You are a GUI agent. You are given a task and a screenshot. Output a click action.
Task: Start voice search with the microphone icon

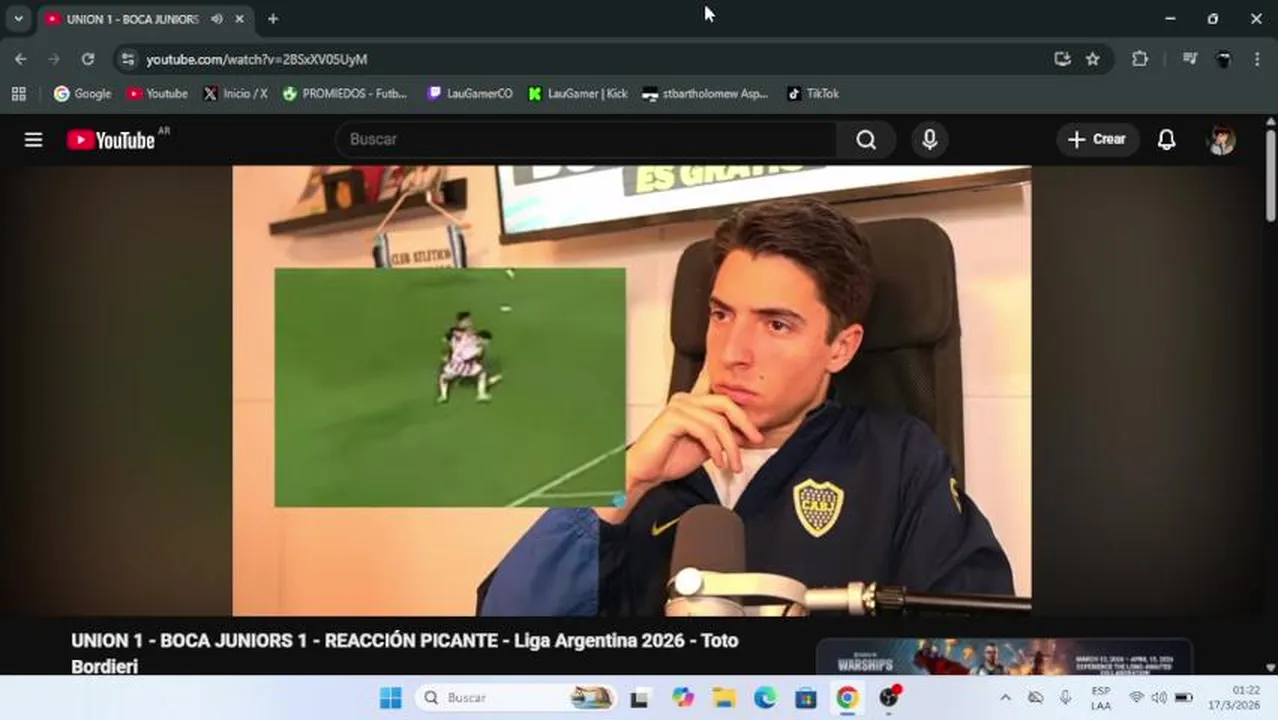coord(929,139)
